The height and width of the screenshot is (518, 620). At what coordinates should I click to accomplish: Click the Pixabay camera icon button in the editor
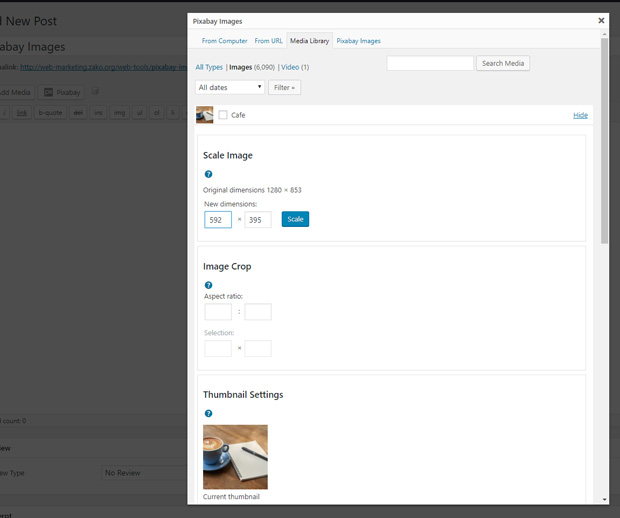62,93
